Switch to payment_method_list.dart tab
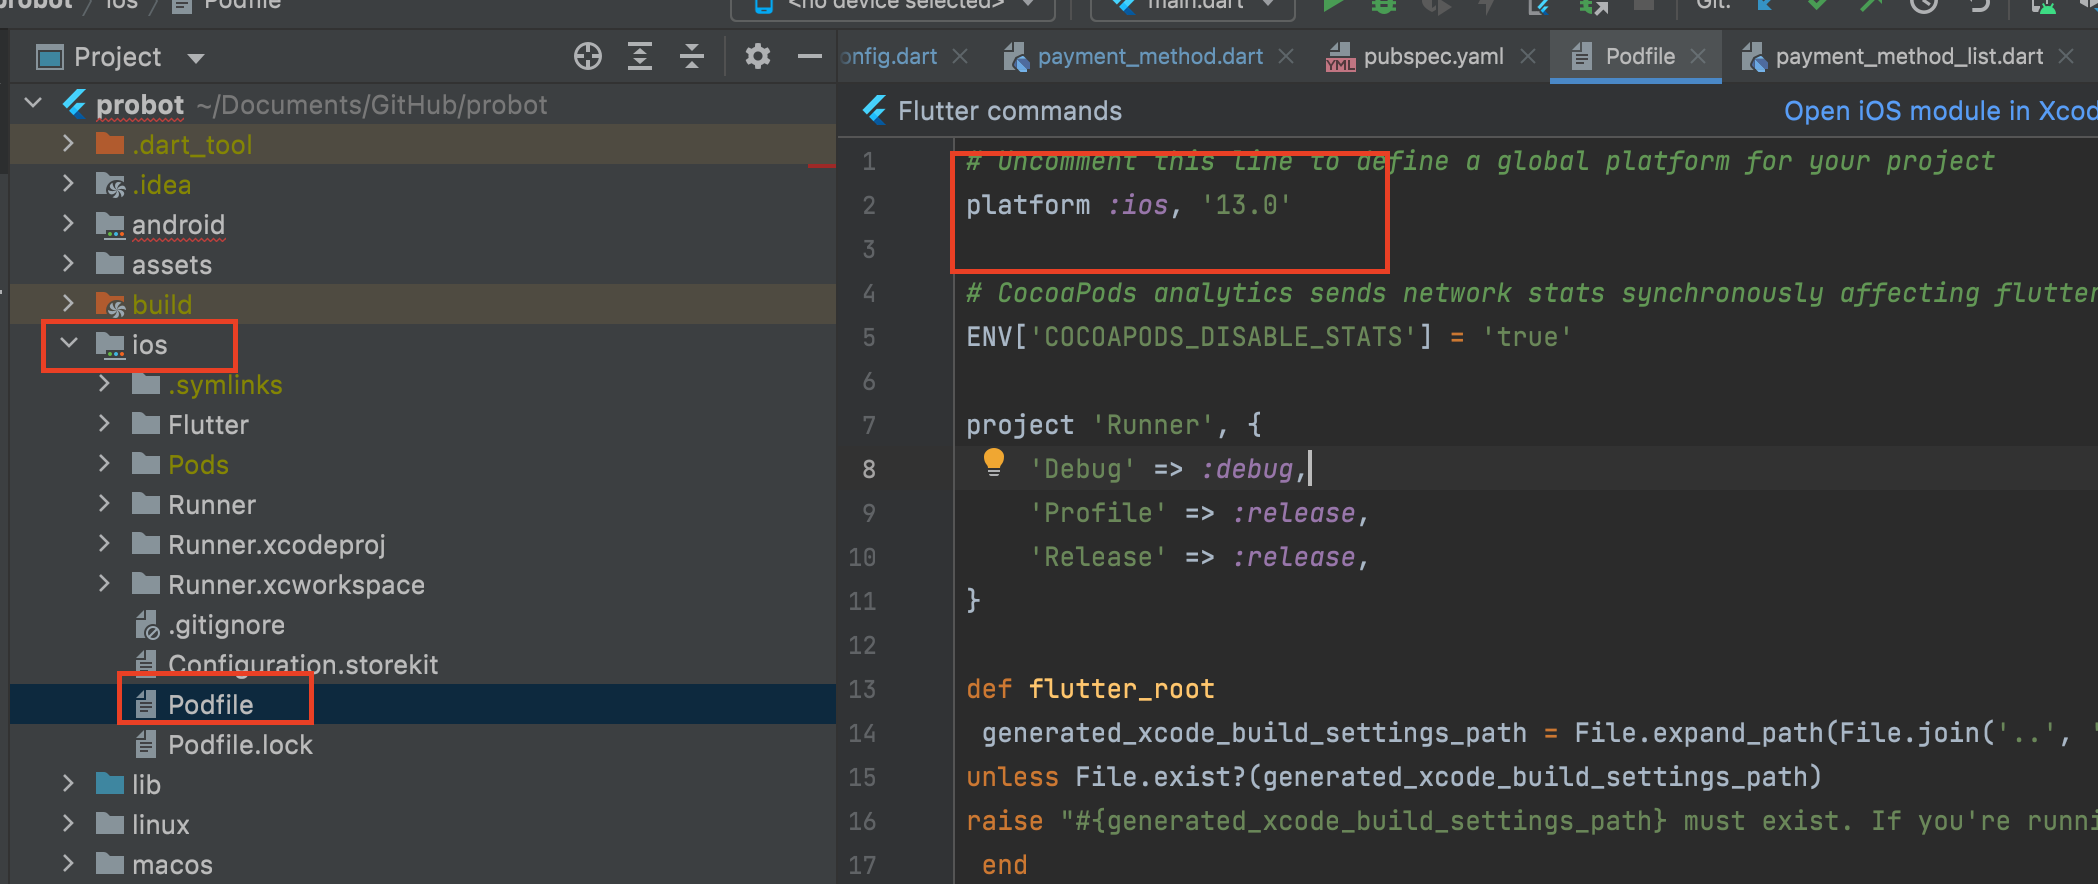The width and height of the screenshot is (2098, 884). point(1908,57)
